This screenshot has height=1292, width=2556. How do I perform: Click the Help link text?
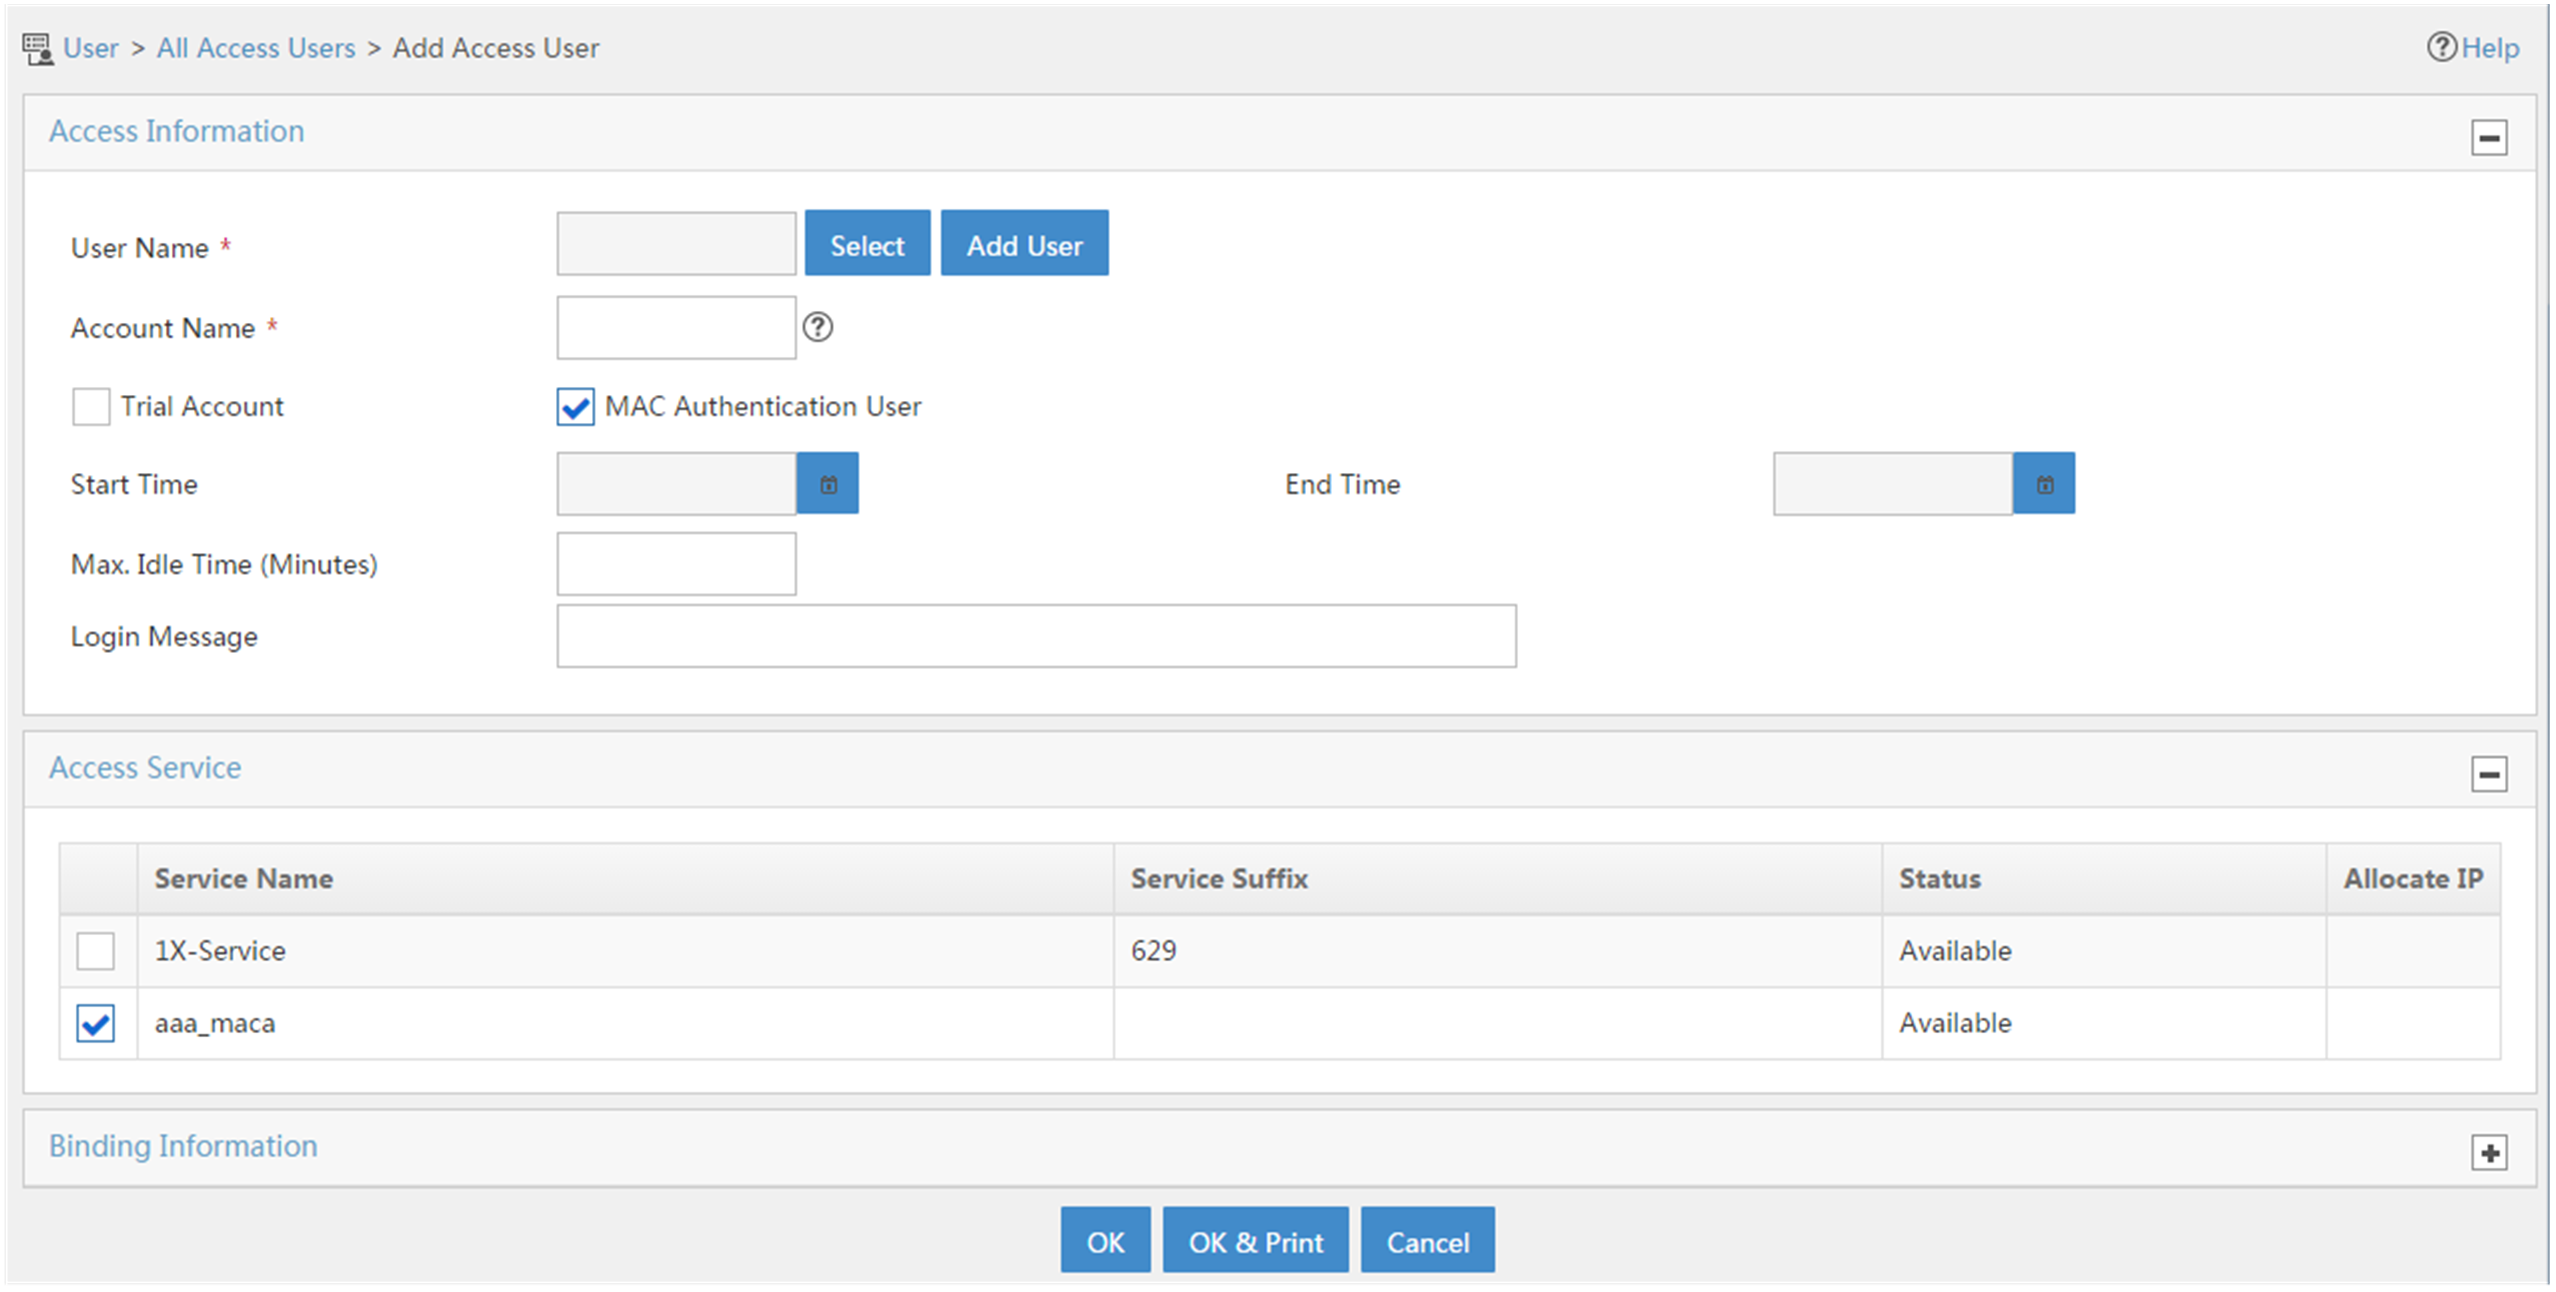click(x=2489, y=48)
